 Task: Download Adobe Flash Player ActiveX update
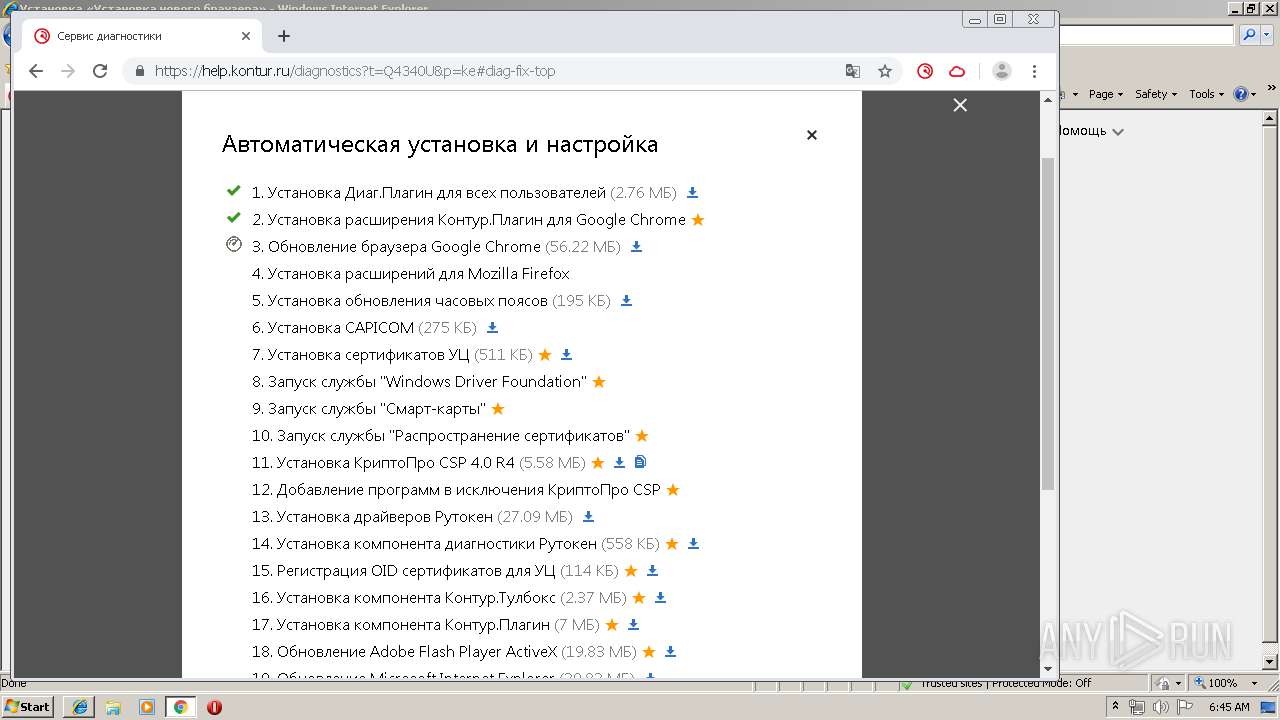[x=670, y=652]
